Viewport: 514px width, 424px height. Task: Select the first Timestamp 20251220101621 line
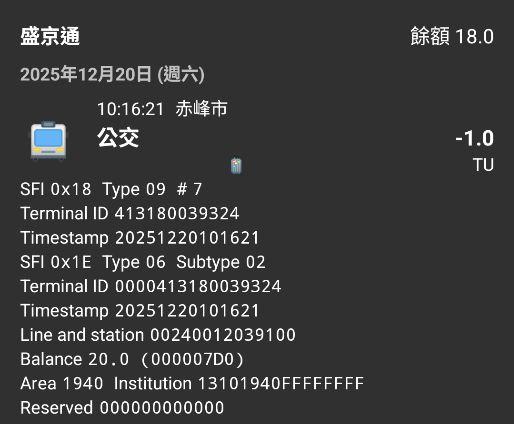[140, 238]
